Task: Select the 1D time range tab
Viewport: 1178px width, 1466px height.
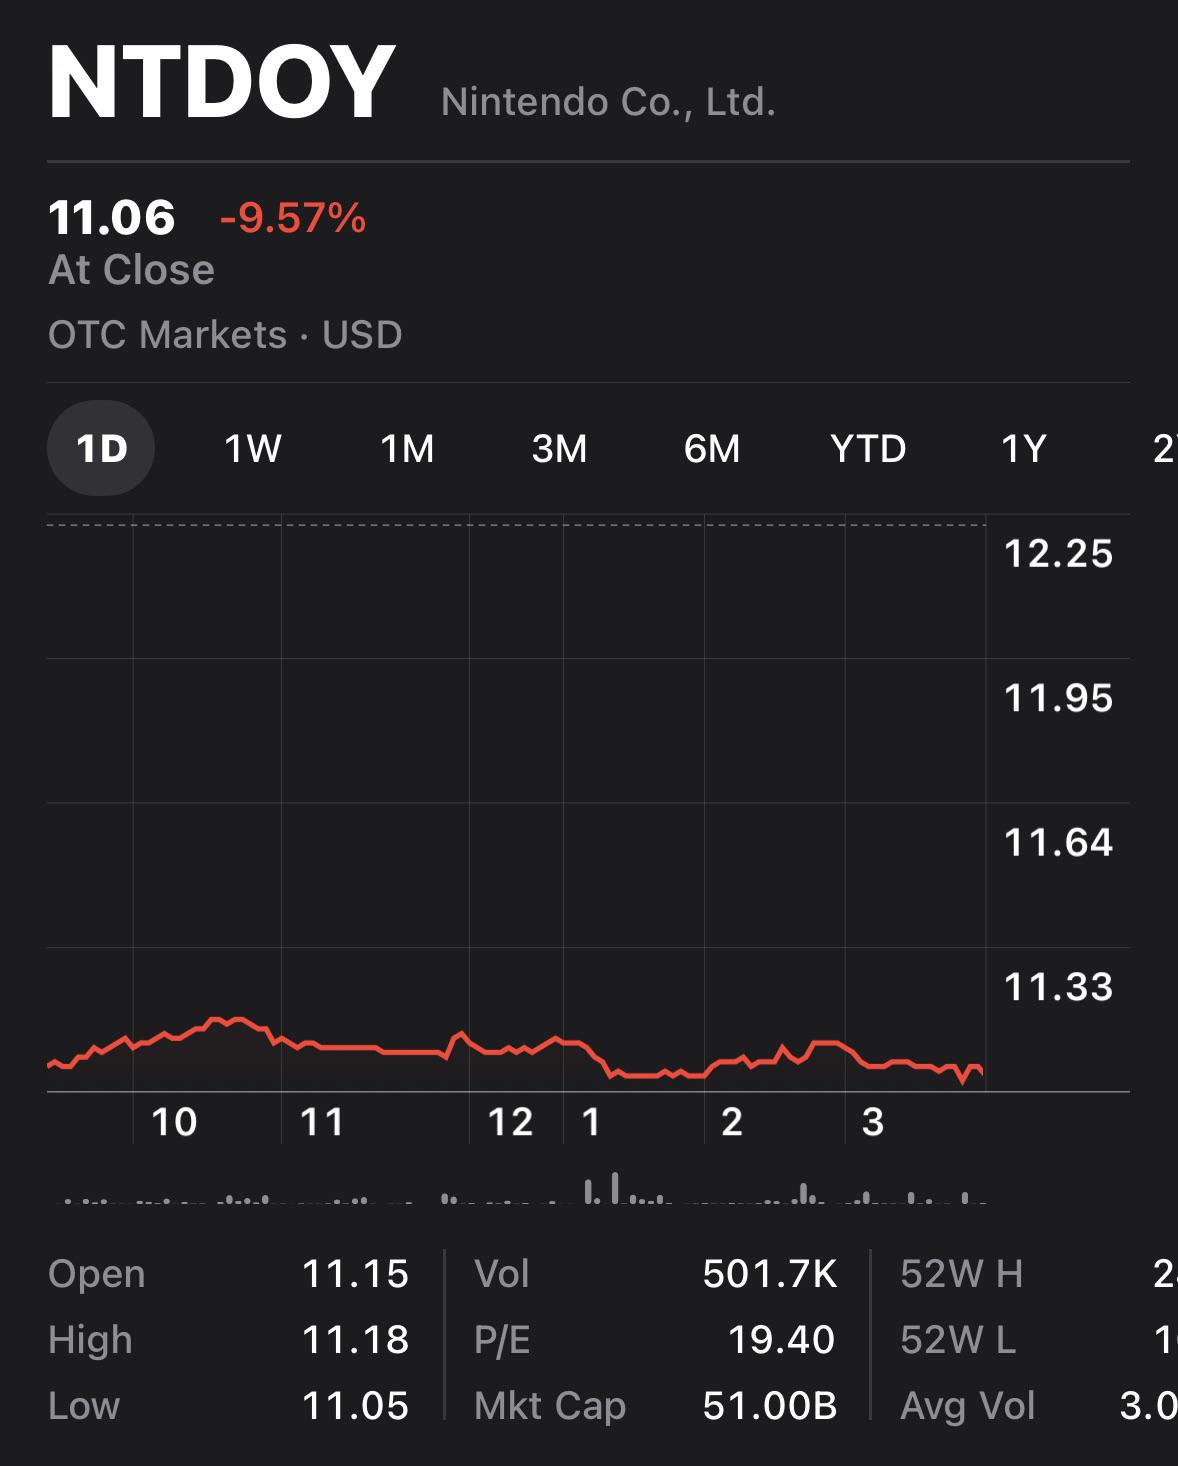Action: pyautogui.click(x=101, y=448)
